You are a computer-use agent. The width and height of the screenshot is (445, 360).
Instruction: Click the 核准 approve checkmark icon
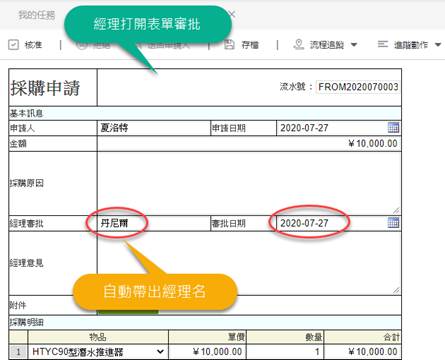[13, 45]
